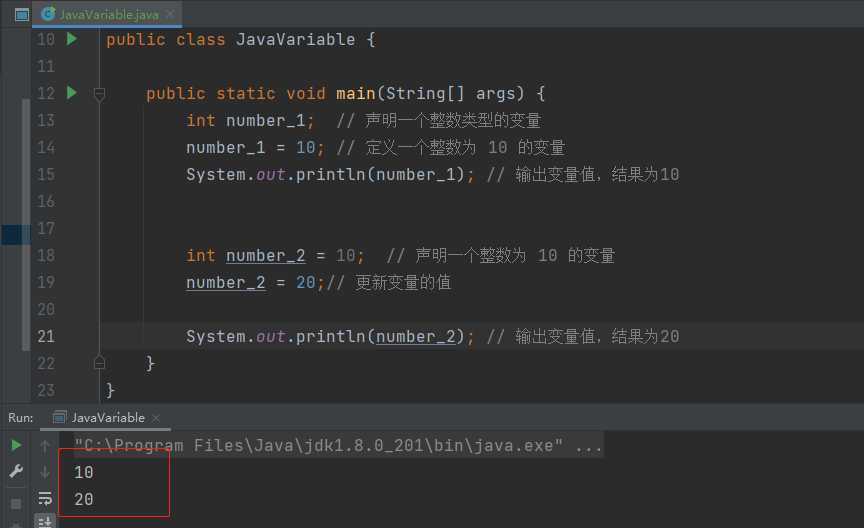
Task: Close the JavaVariable run tab
Action: pos(157,417)
